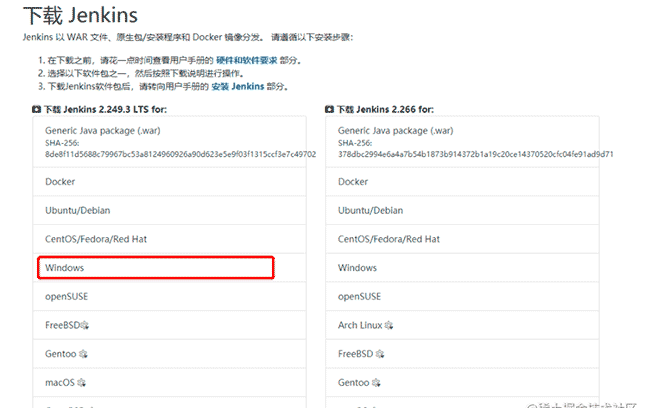Image resolution: width=650 pixels, height=408 pixels.
Task: Open the 安装 Jenkins link
Action: coord(238,86)
